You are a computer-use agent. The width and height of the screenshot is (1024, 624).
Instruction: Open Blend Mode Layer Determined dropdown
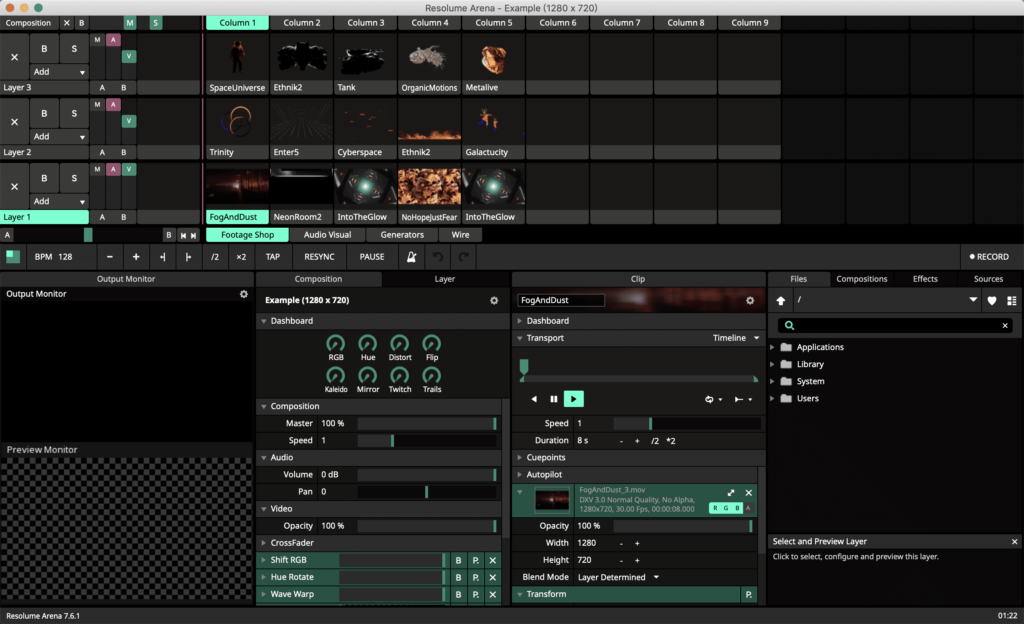(618, 577)
